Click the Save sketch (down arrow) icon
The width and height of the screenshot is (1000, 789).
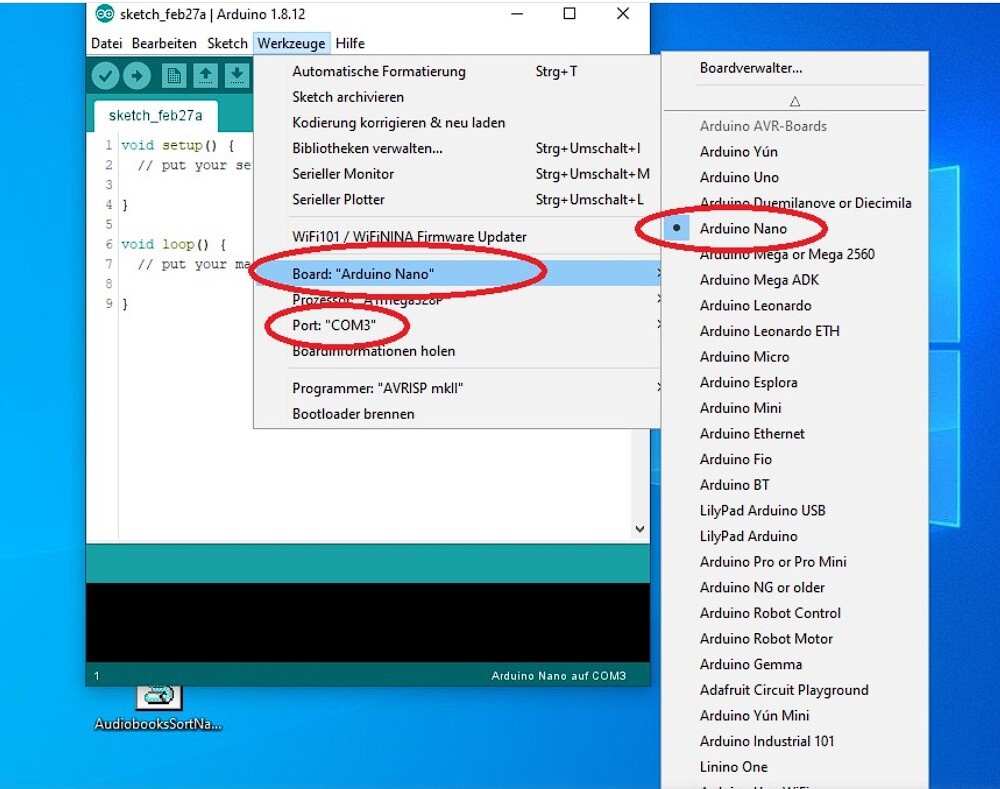tap(236, 76)
